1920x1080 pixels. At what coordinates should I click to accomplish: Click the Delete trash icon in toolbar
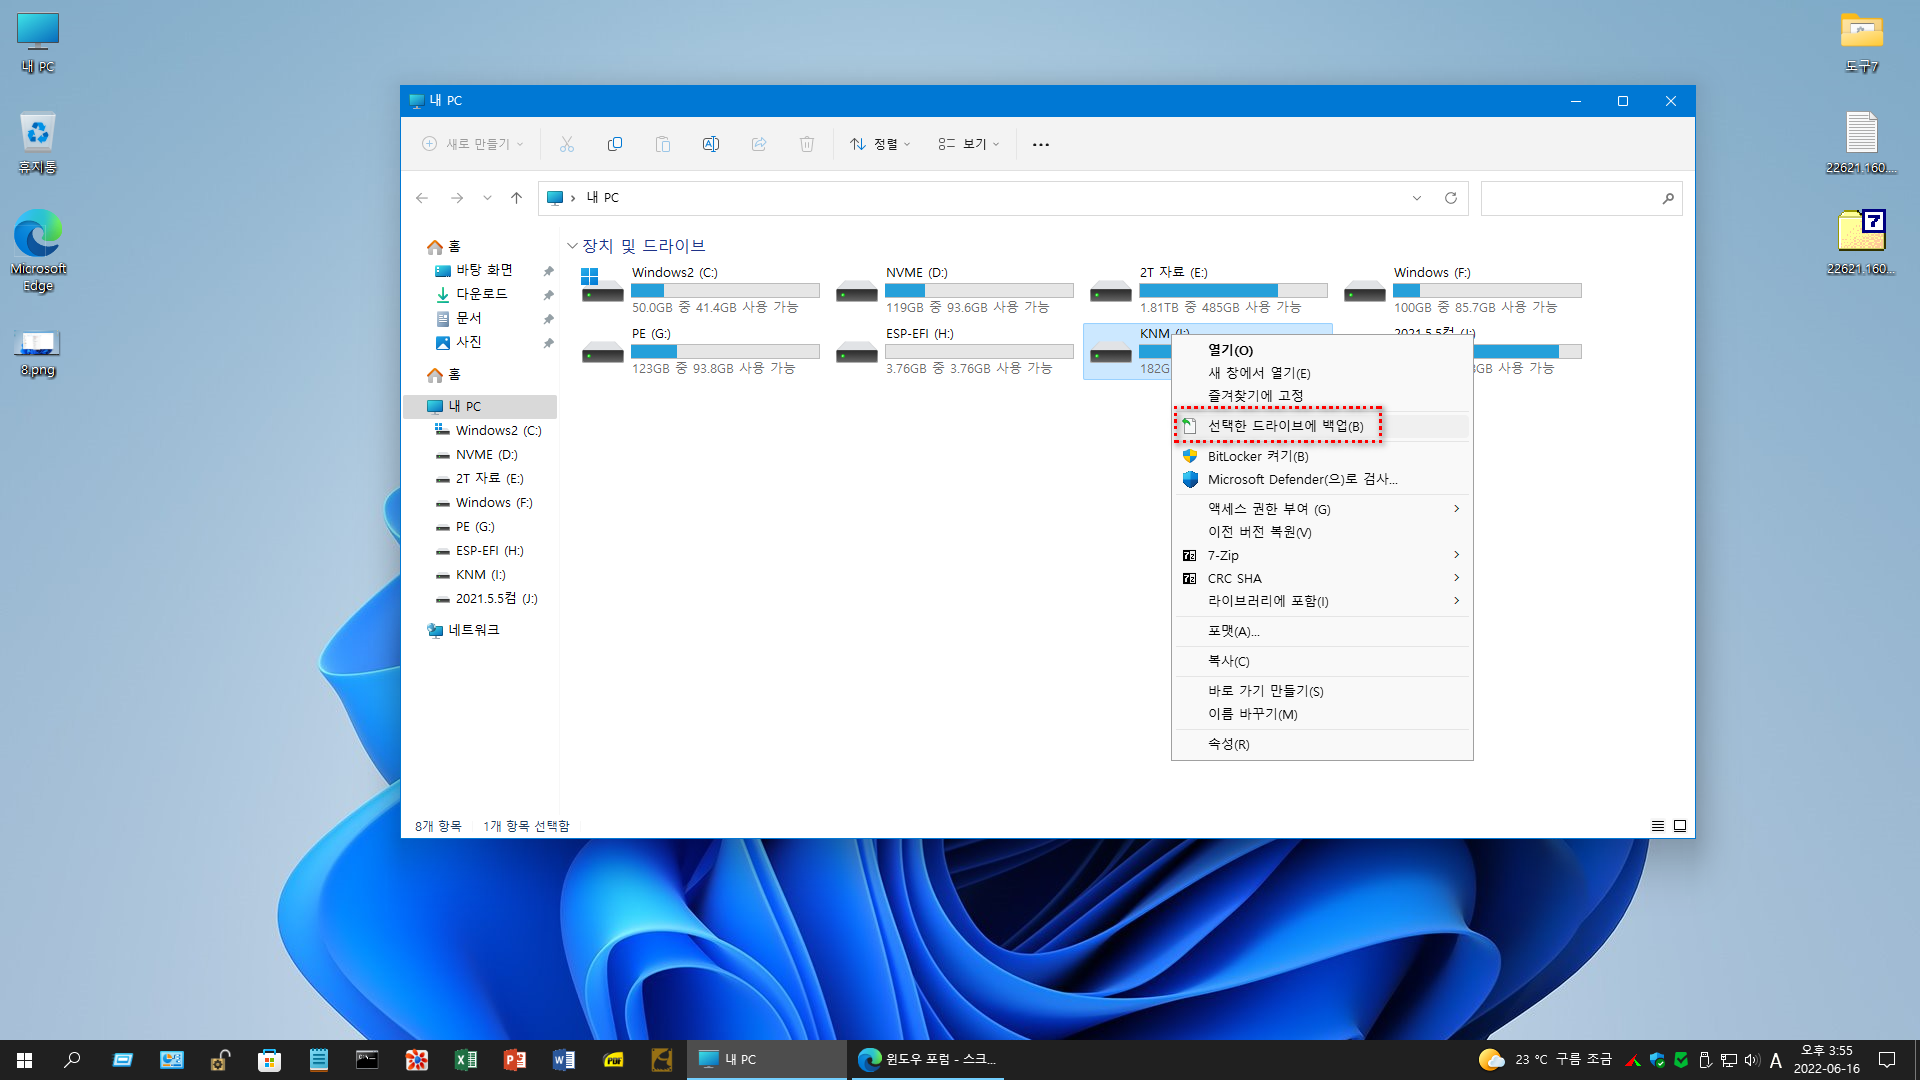click(x=807, y=144)
